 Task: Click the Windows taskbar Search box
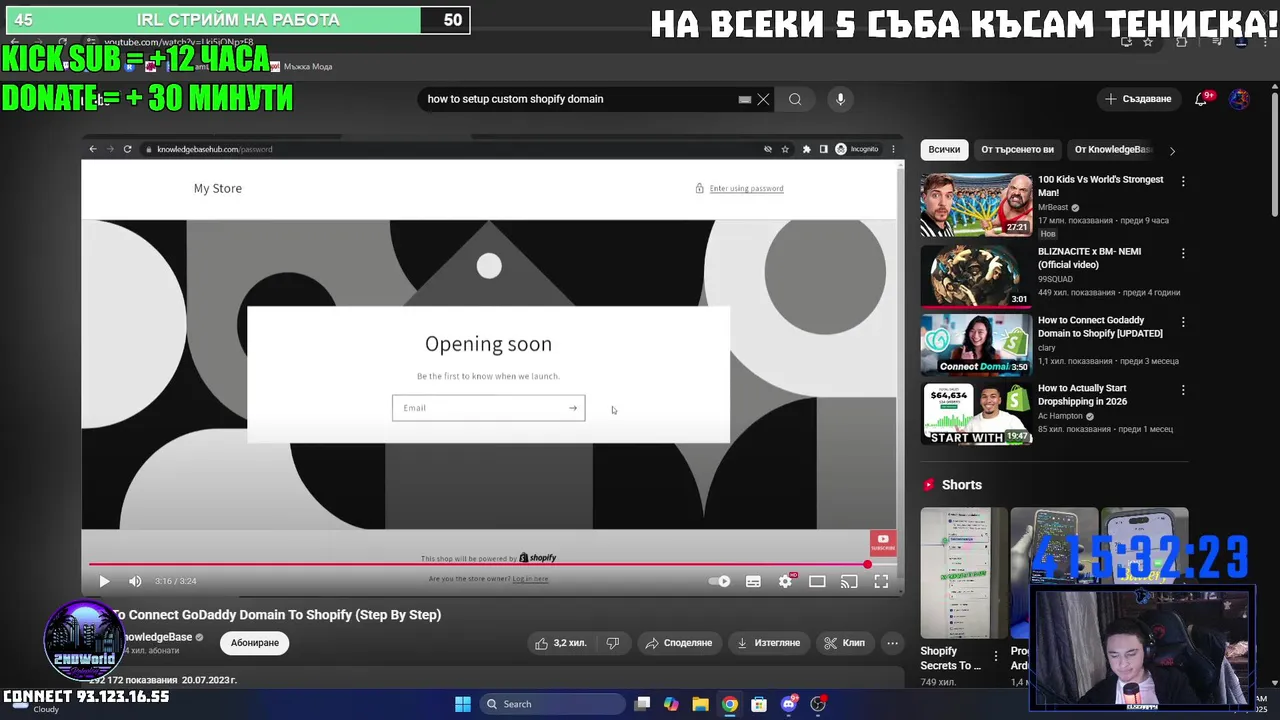pos(552,704)
